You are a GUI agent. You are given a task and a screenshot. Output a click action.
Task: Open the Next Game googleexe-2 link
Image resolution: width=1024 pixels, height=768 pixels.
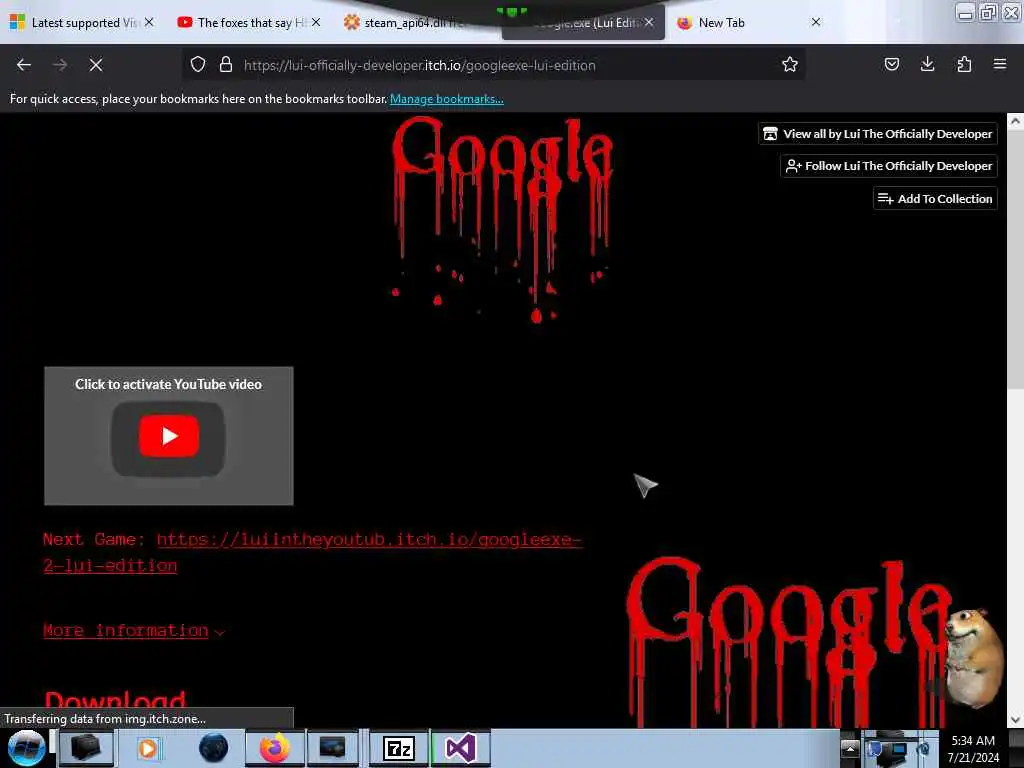(312, 552)
